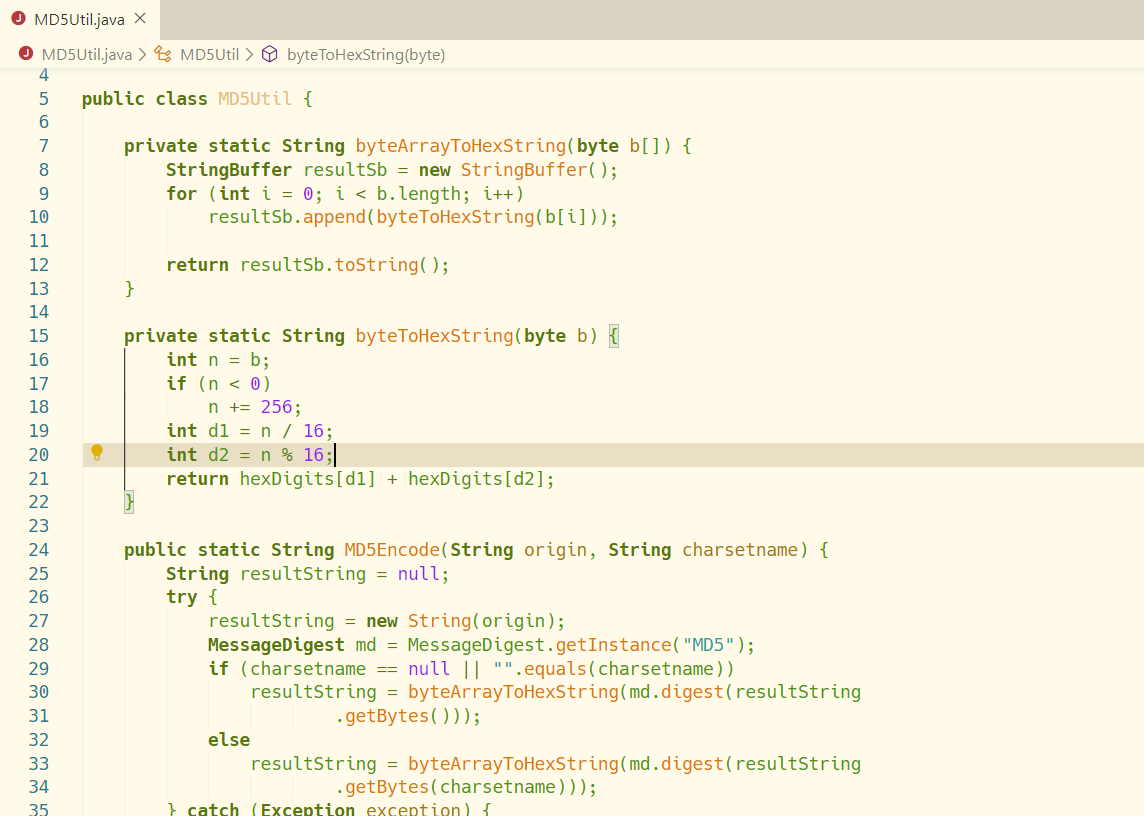Expand breadcrumb chevron after MD5Util class
Screen dimensions: 1144x816
click(250, 55)
